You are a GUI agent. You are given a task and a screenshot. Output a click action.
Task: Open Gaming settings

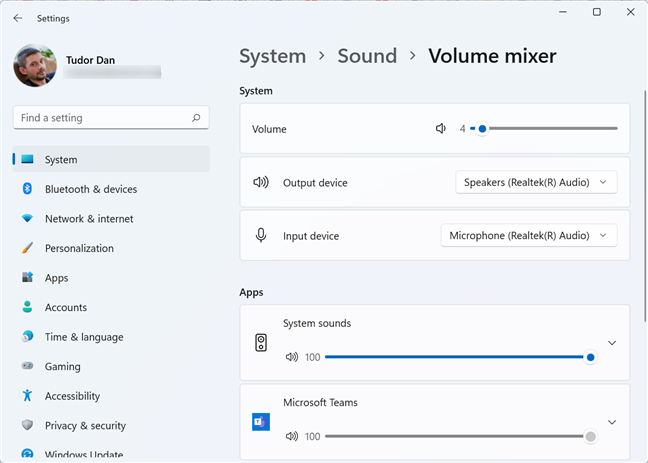[111, 366]
